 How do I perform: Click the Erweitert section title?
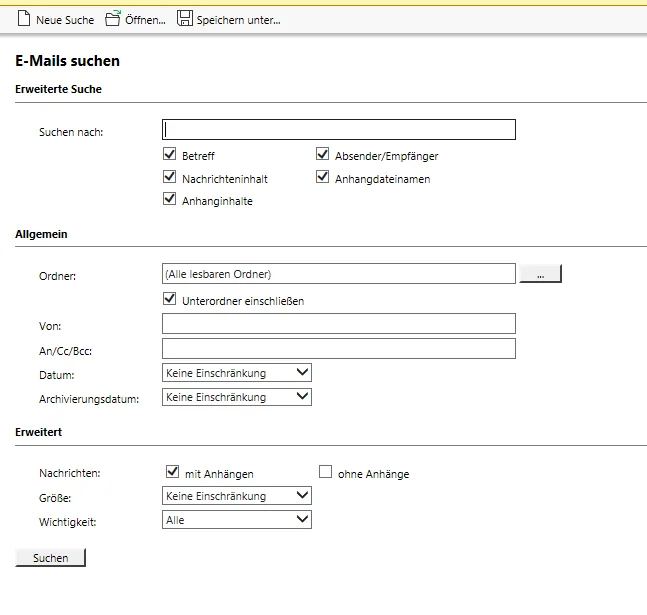tap(39, 432)
